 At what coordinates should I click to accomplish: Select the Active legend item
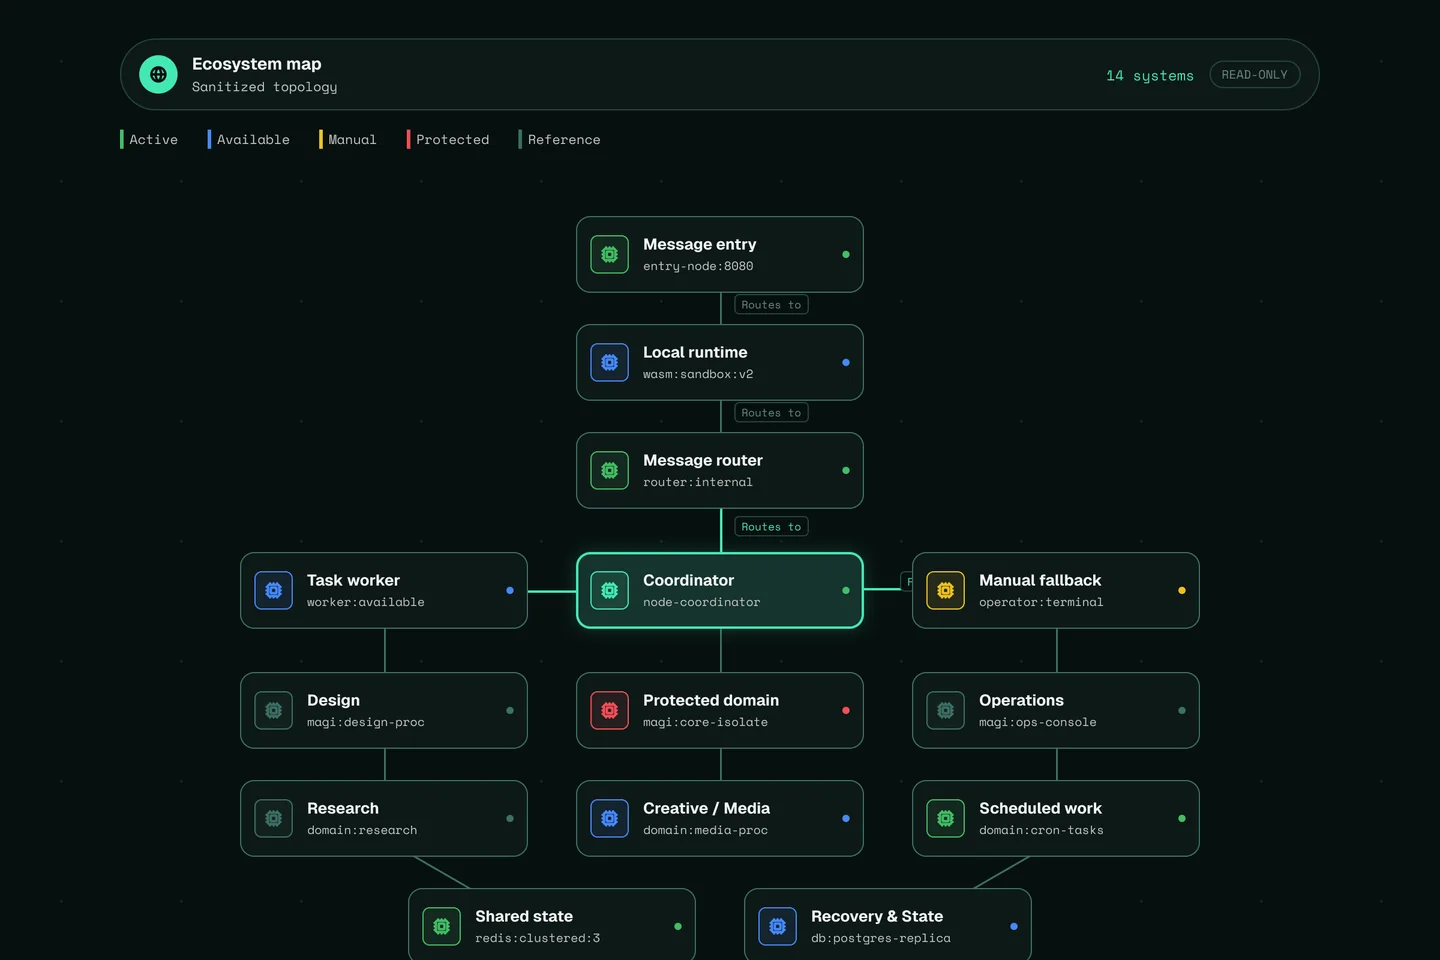click(149, 139)
